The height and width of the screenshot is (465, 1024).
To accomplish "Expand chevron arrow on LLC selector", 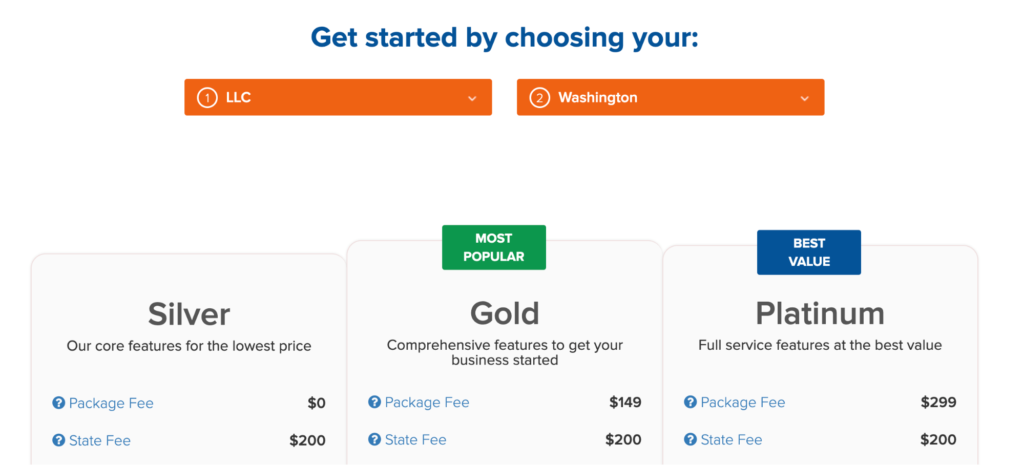I will (x=472, y=99).
